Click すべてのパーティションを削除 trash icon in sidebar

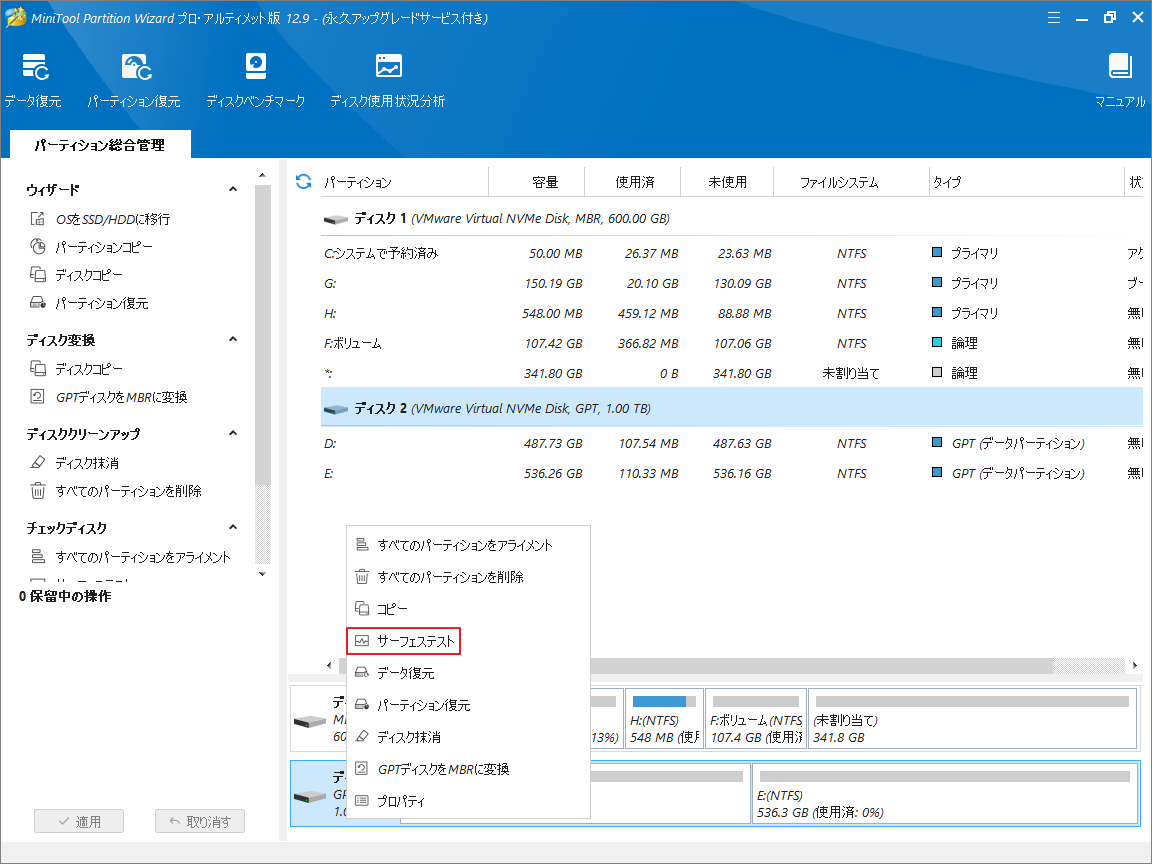37,491
